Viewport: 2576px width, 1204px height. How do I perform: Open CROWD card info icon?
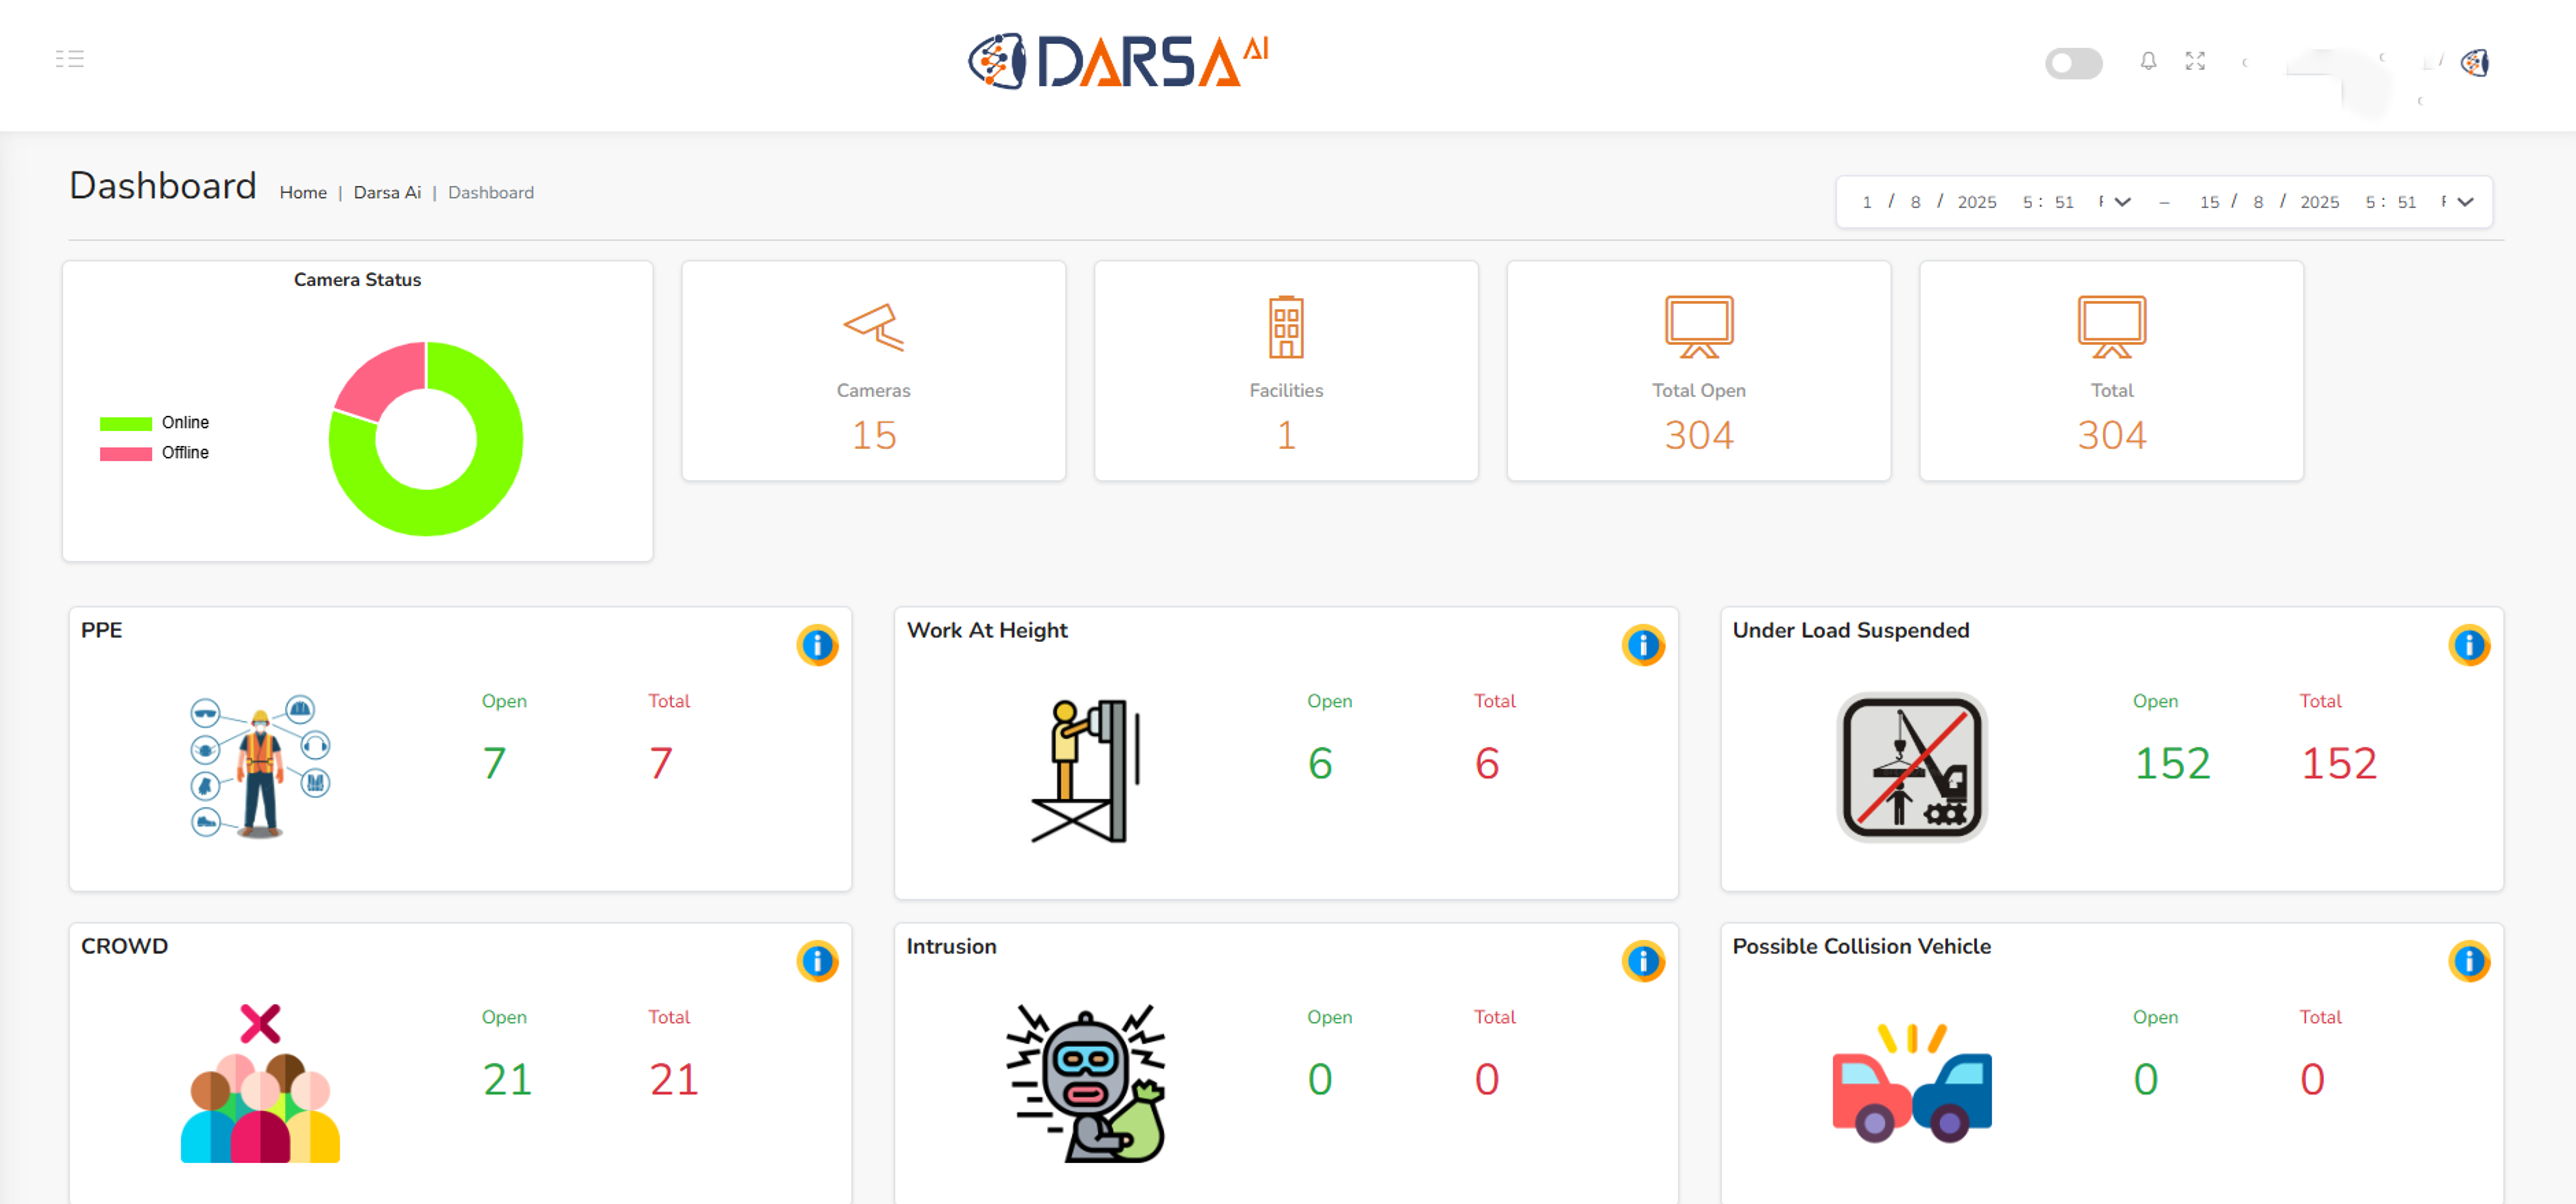pos(817,961)
